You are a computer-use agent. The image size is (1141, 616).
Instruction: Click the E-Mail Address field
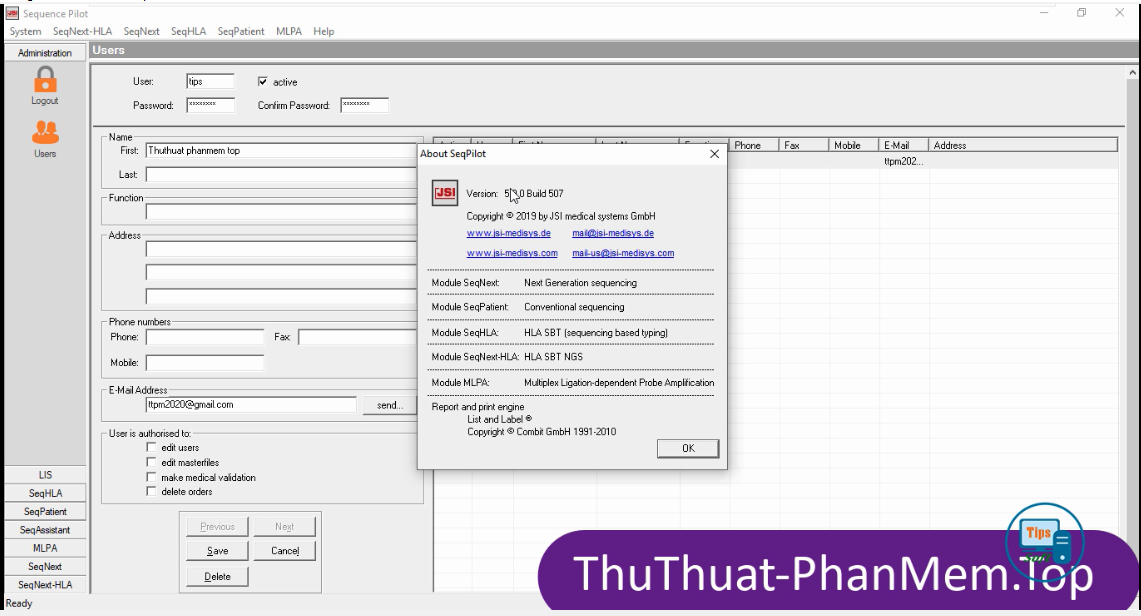tap(251, 404)
